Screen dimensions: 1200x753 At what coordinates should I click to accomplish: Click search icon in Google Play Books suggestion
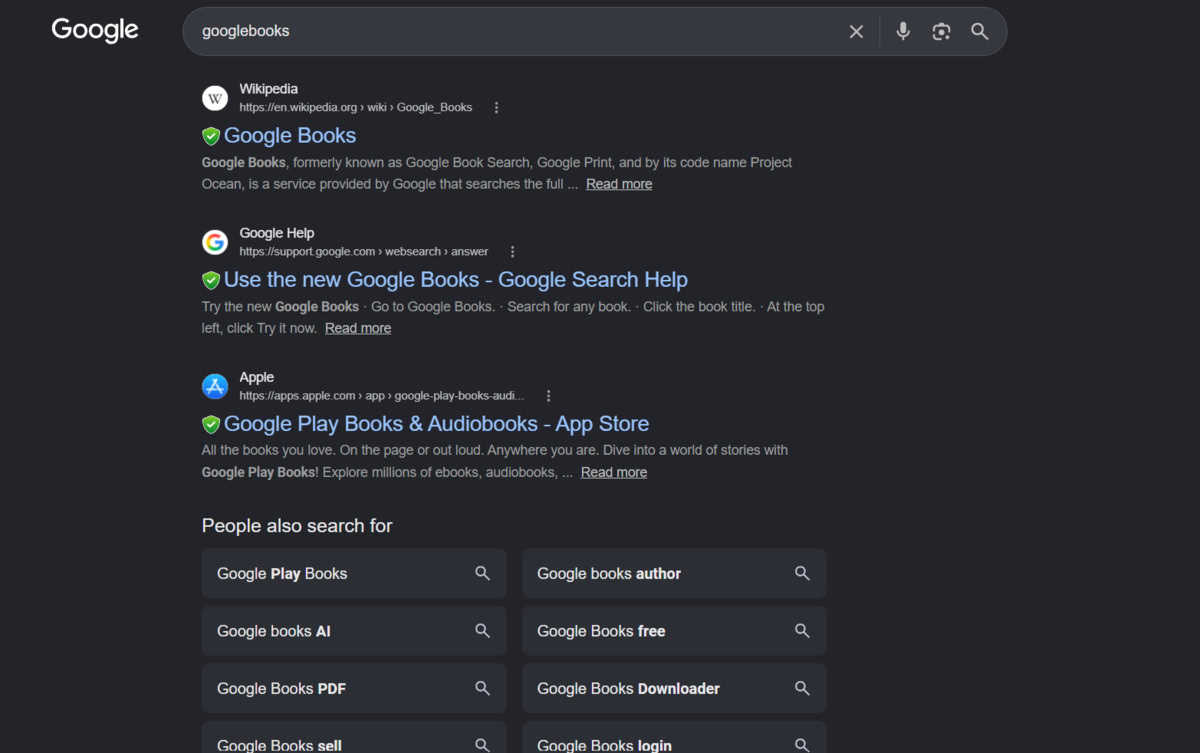[482, 573]
